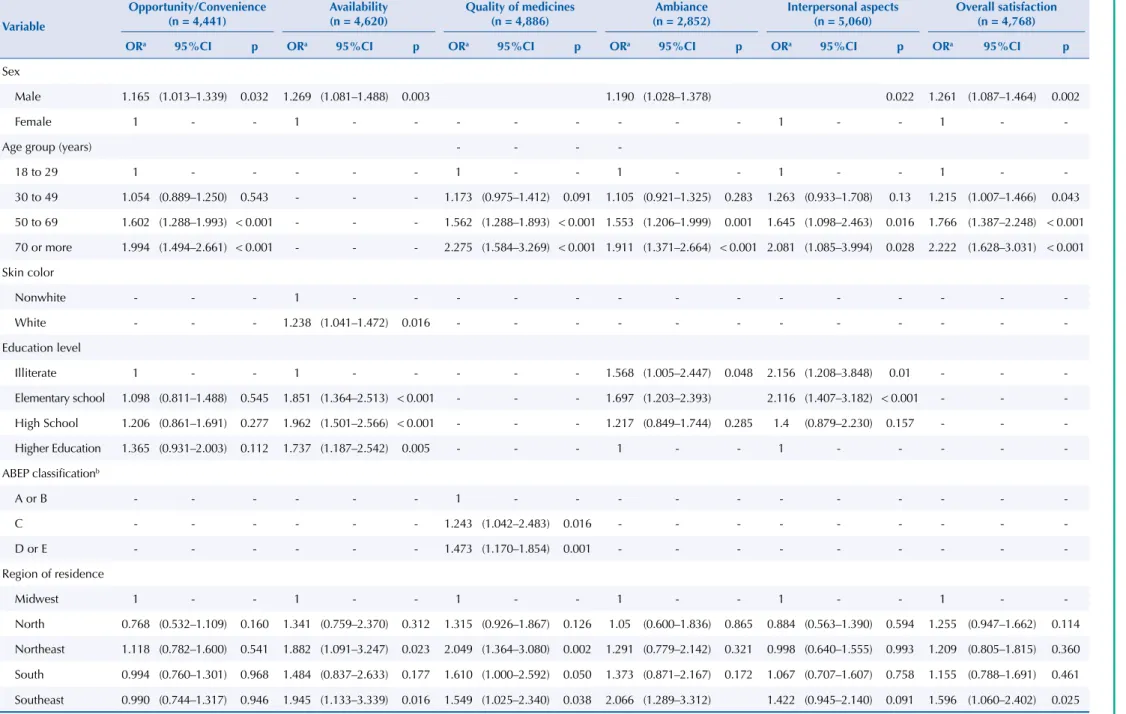This screenshot has width=1126, height=714.
Task: Select the Skin color section label
Action: (x=28, y=273)
